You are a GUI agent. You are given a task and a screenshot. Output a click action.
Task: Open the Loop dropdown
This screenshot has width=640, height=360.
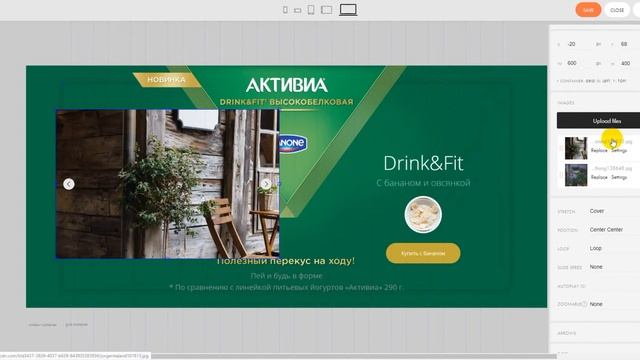(614, 248)
